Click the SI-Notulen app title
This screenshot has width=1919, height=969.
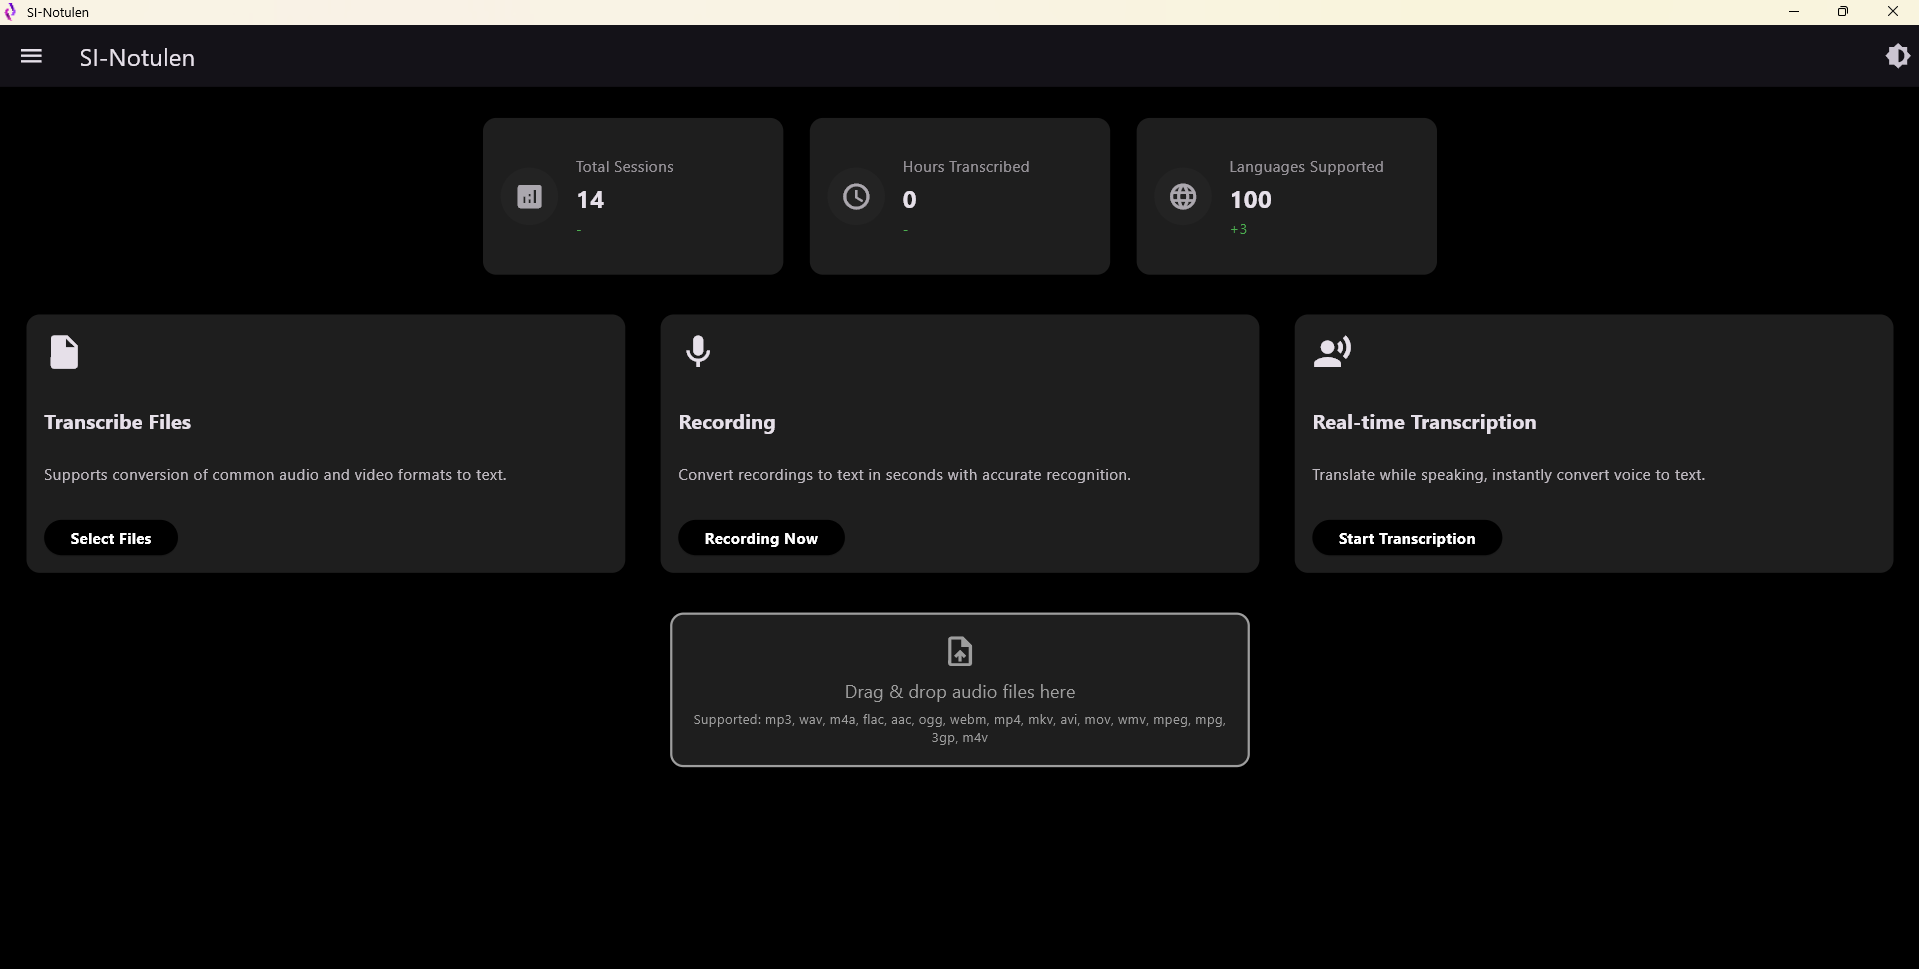point(137,58)
